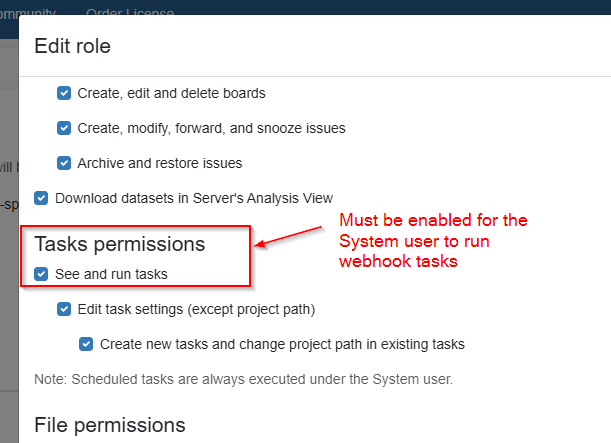This screenshot has height=443, width=611.
Task: Click the Edit role dialog title
Action: (x=72, y=45)
